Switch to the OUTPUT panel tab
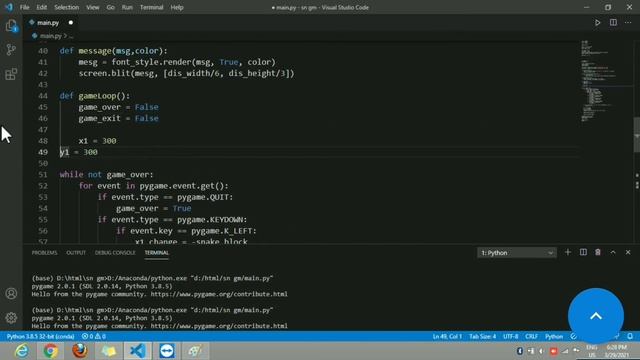Viewport: 640px width, 360px height. [76, 253]
